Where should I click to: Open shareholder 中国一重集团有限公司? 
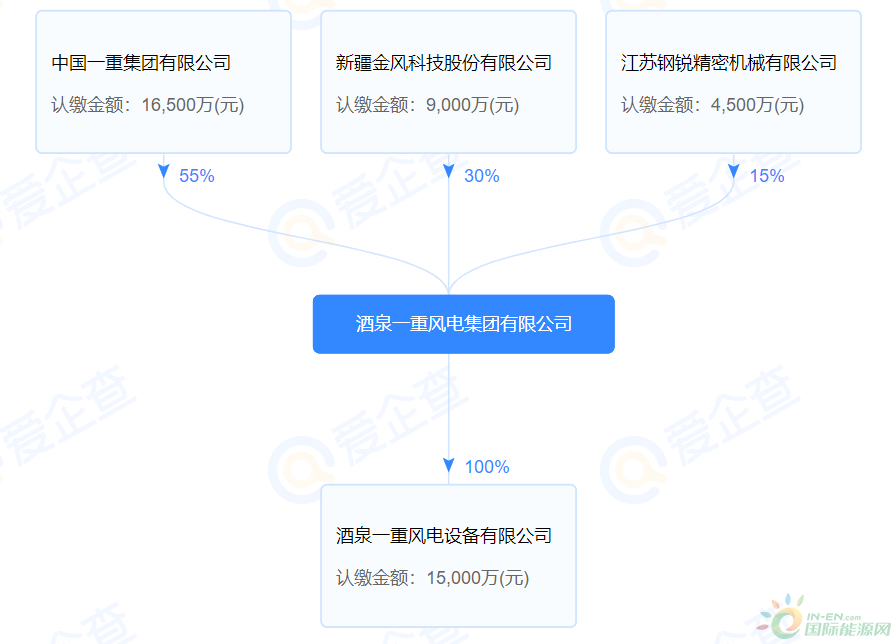tap(141, 63)
